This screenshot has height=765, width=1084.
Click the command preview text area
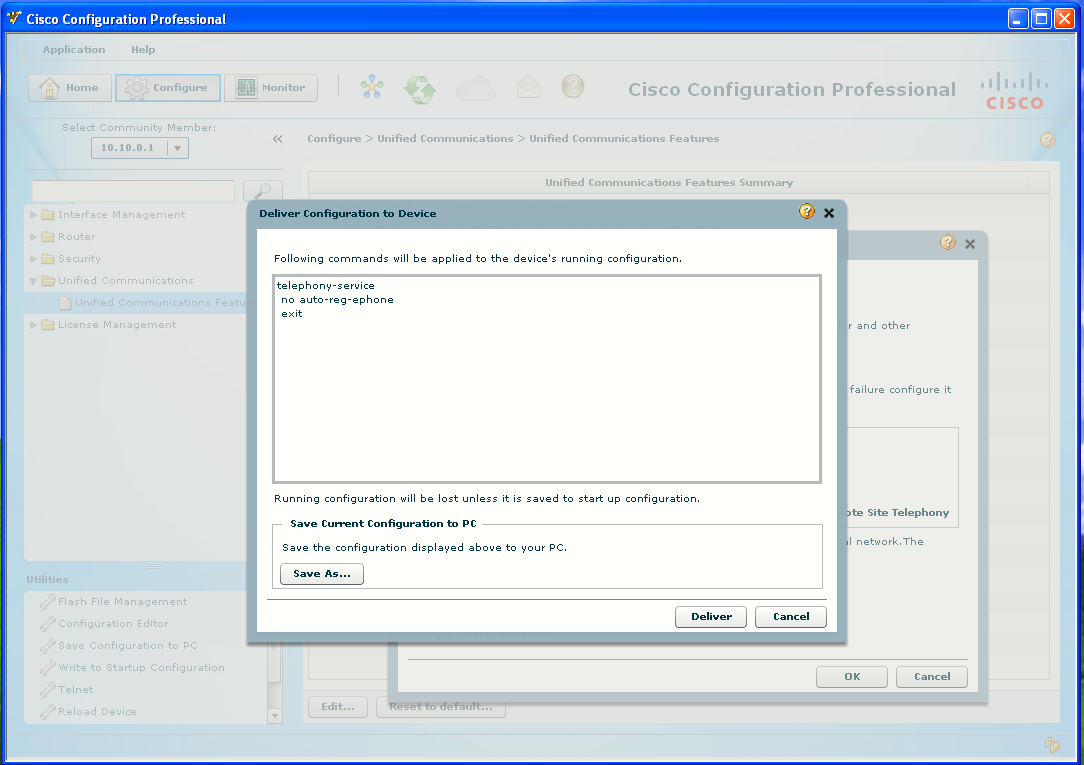click(x=547, y=379)
